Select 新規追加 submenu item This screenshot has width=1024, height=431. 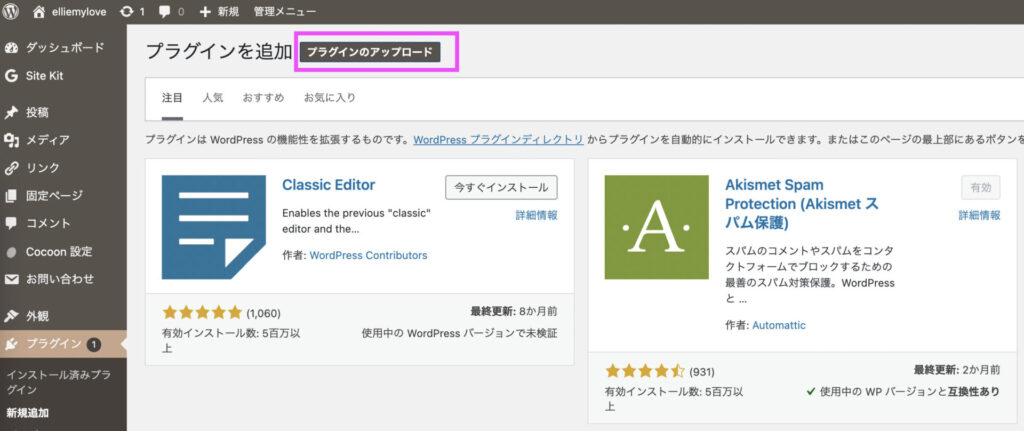tap(27, 413)
